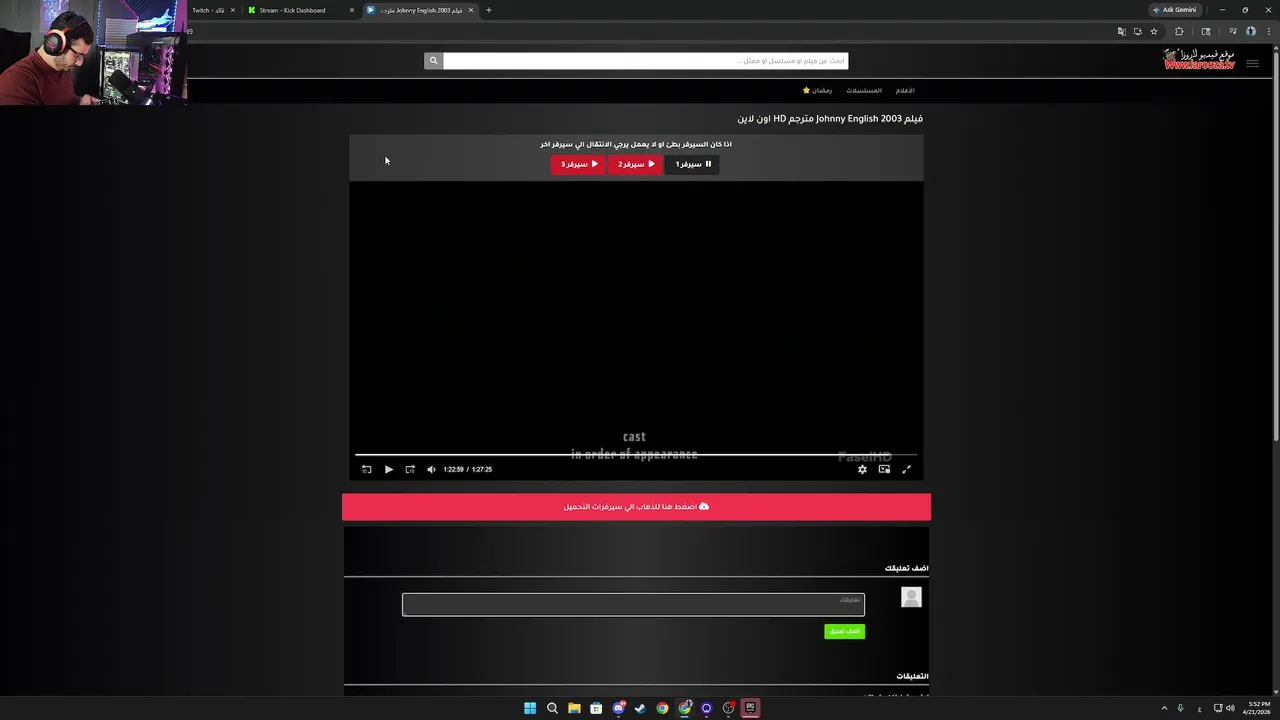Open the رمضان menu item
The width and height of the screenshot is (1280, 720).
[x=817, y=91]
